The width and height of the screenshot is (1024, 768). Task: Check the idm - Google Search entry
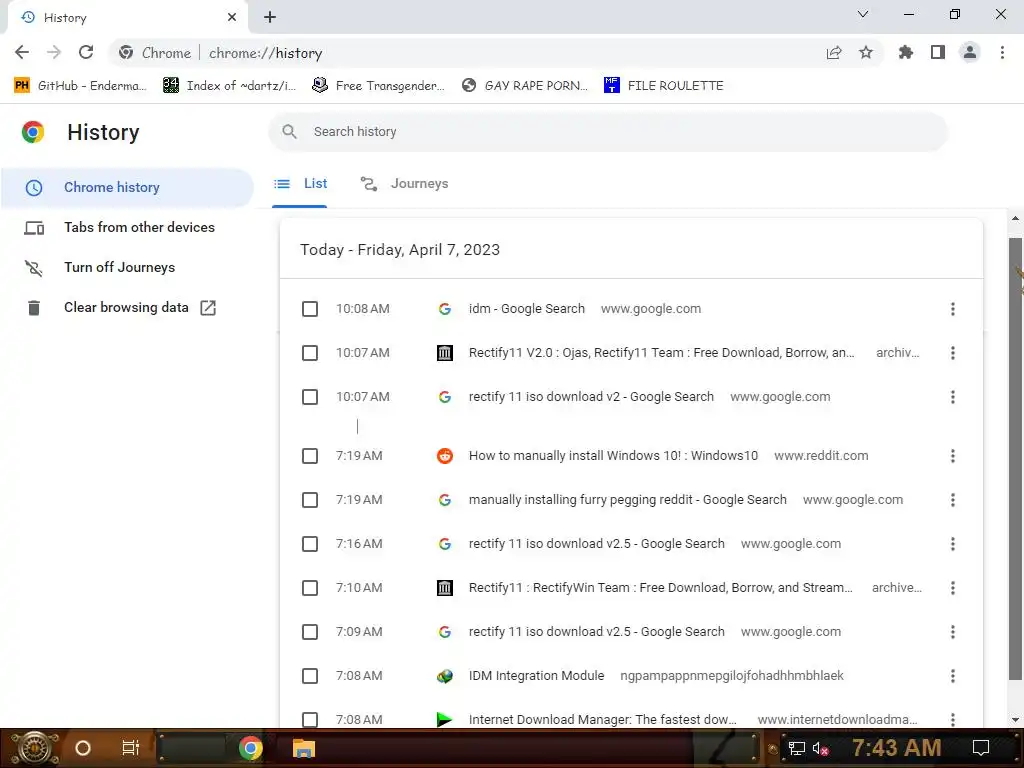pyautogui.click(x=310, y=309)
